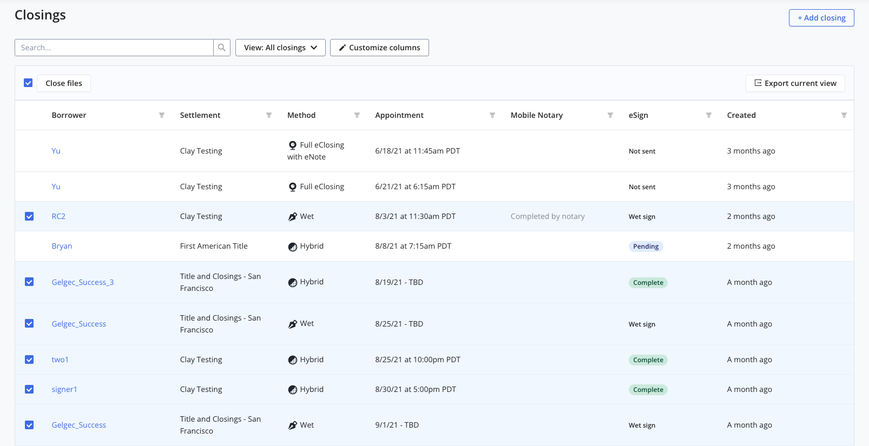The width and height of the screenshot is (869, 446).
Task: Uncheck the two1 row checkbox
Action: coord(29,360)
